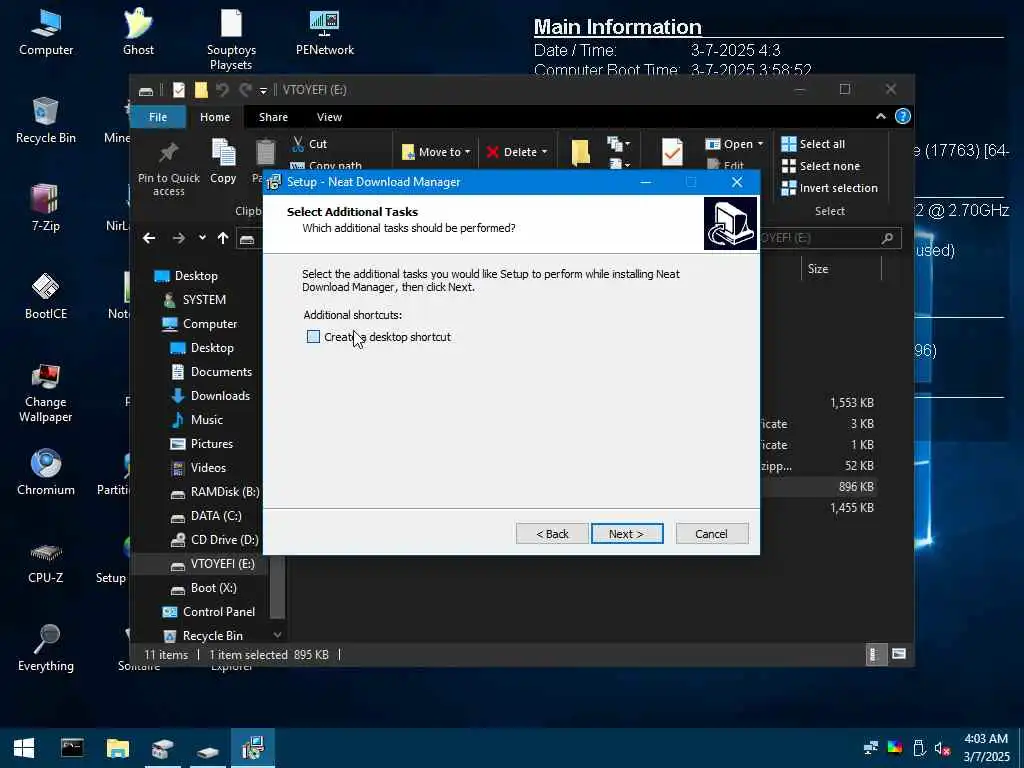The width and height of the screenshot is (1024, 768).
Task: Open Customize Quick Access Toolbar dropdown
Action: [263, 90]
